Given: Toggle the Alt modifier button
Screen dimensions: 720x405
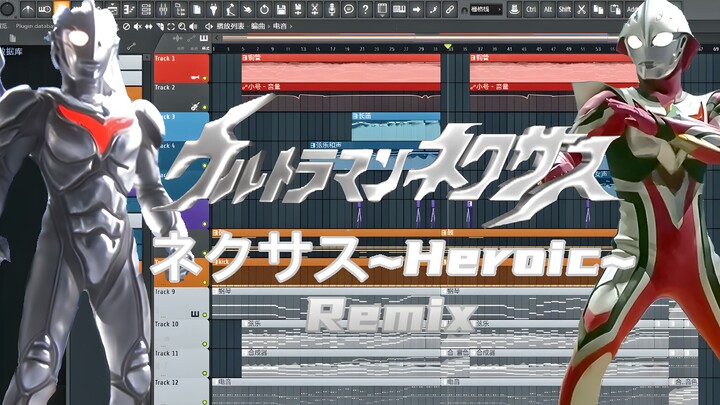Looking at the screenshot, I should [548, 9].
